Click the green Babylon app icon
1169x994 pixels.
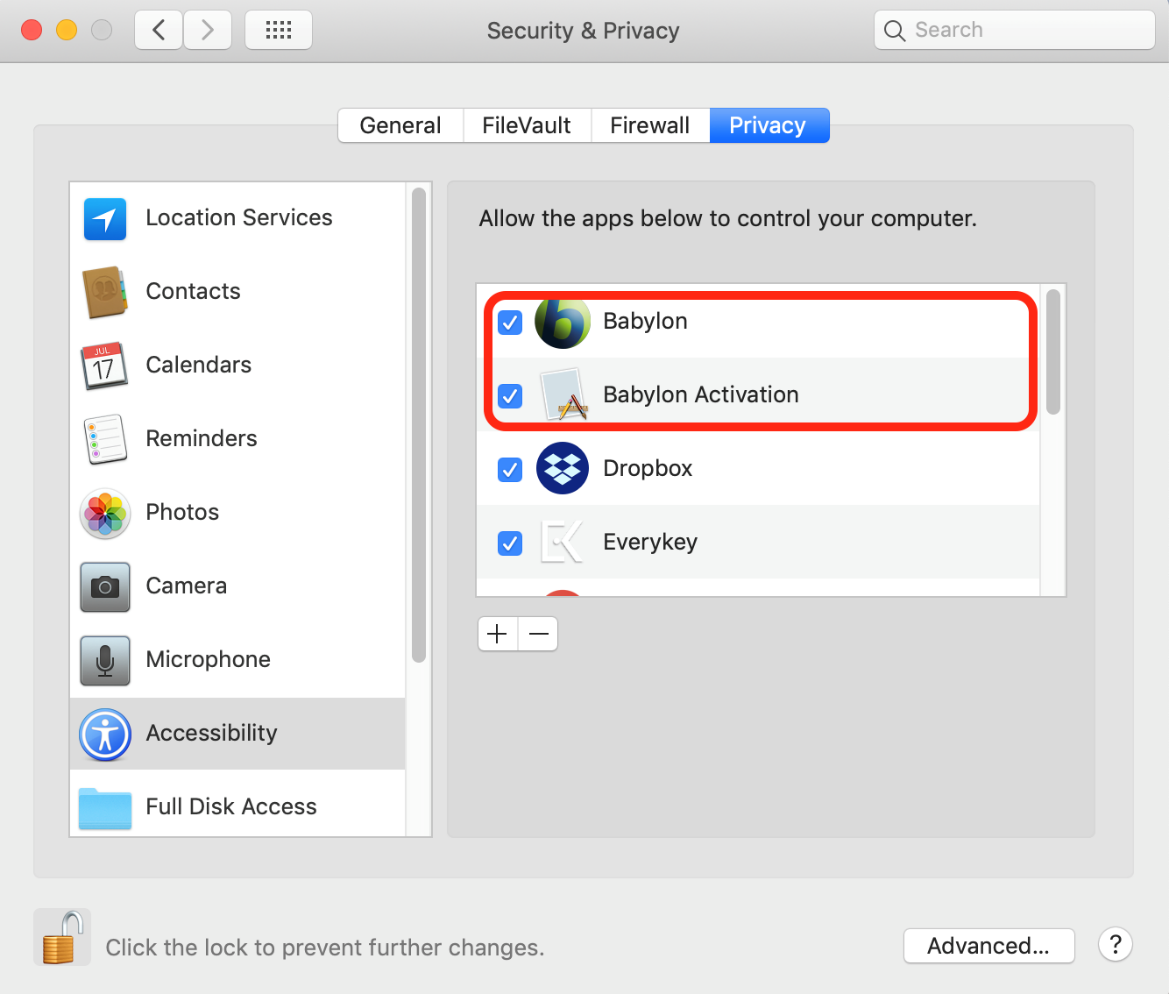pos(563,322)
